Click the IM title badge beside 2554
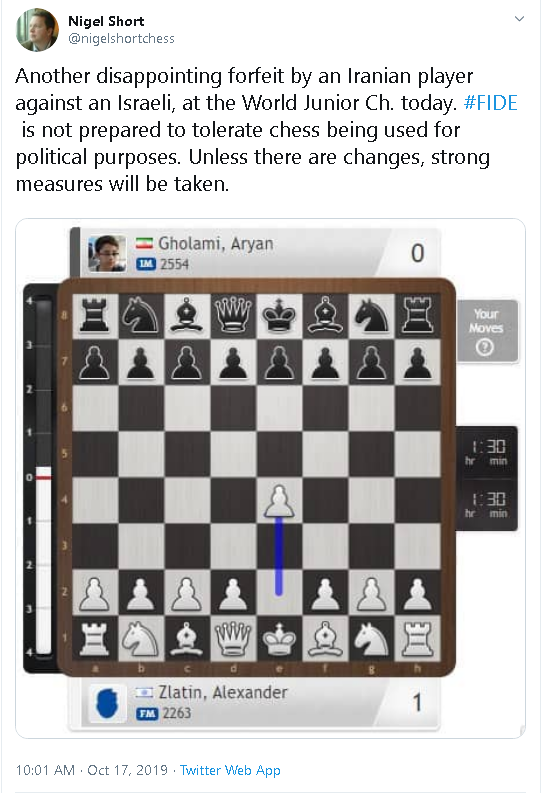 click(146, 264)
